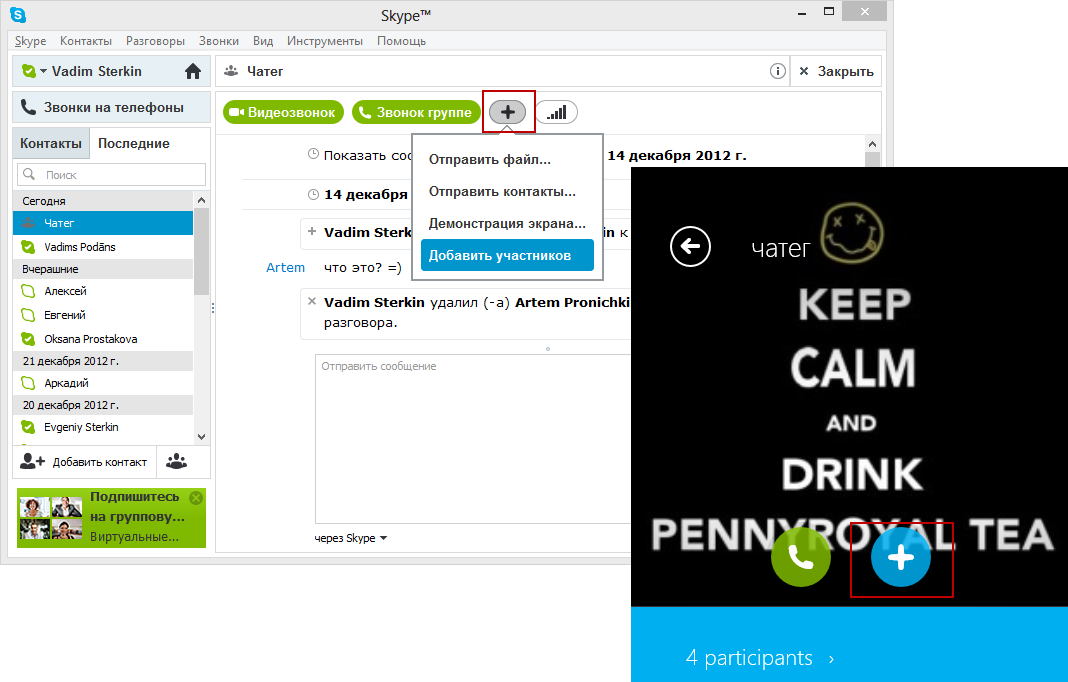
Task: Click the Подпишитесь на группову... ad banner
Action: tap(112, 518)
